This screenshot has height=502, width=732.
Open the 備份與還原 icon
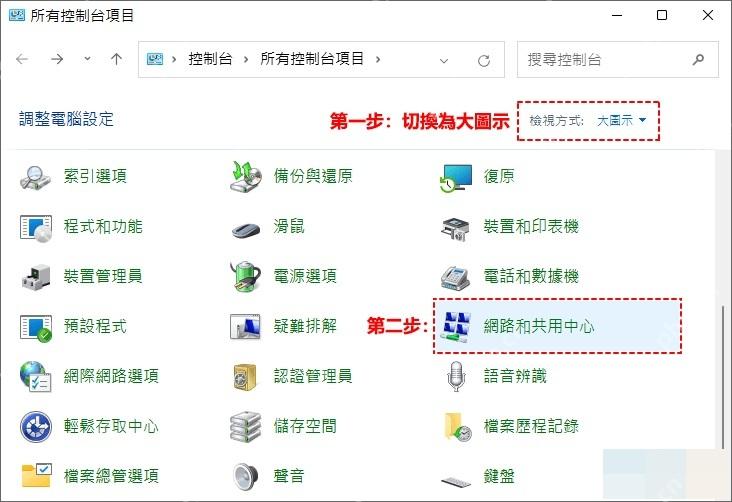[246, 177]
